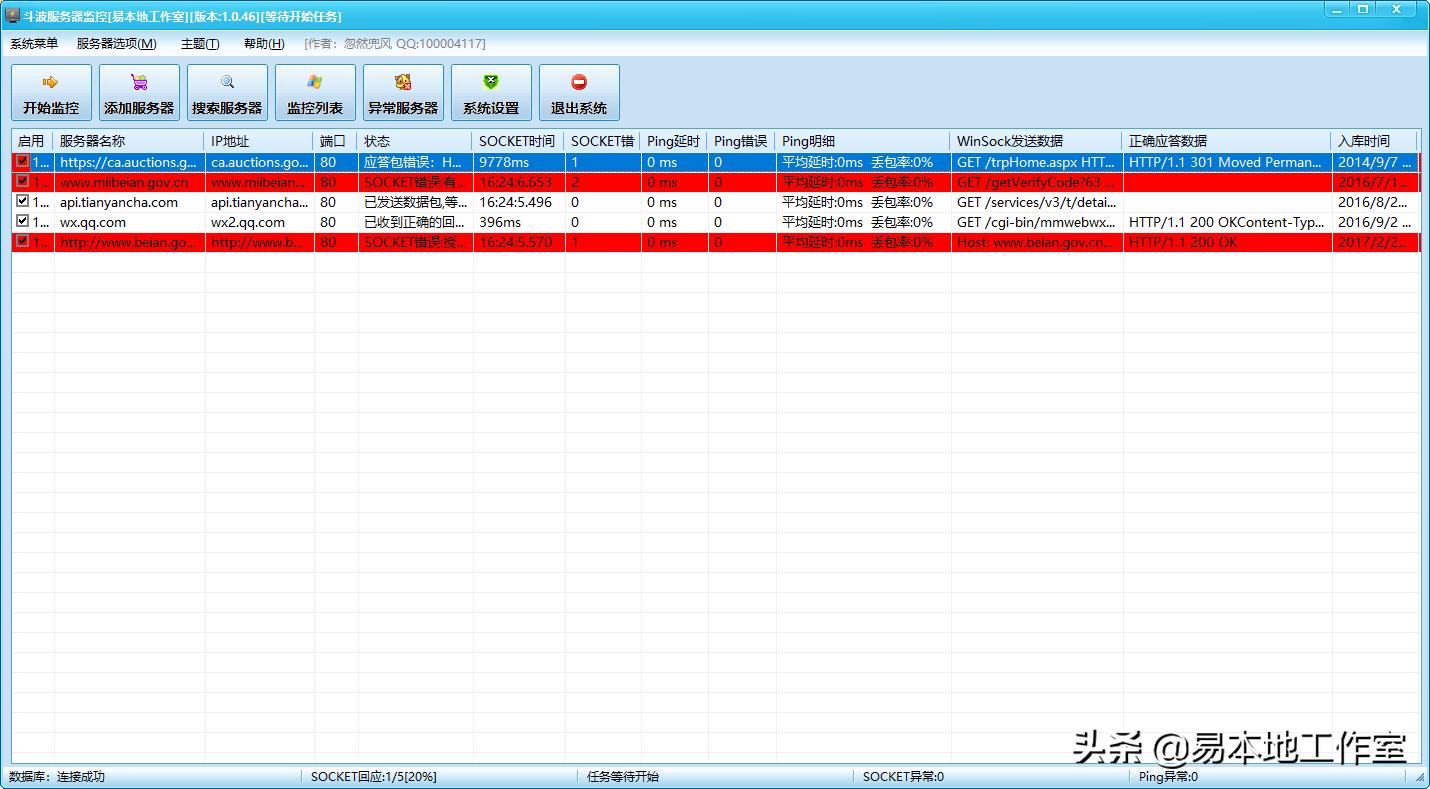
Task: Click the 状态 column header
Action: pos(414,141)
